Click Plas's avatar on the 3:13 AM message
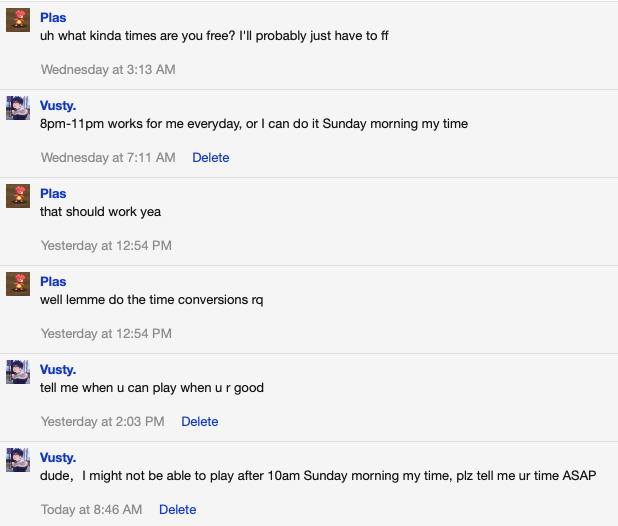Image resolution: width=618 pixels, height=526 pixels. (x=18, y=20)
